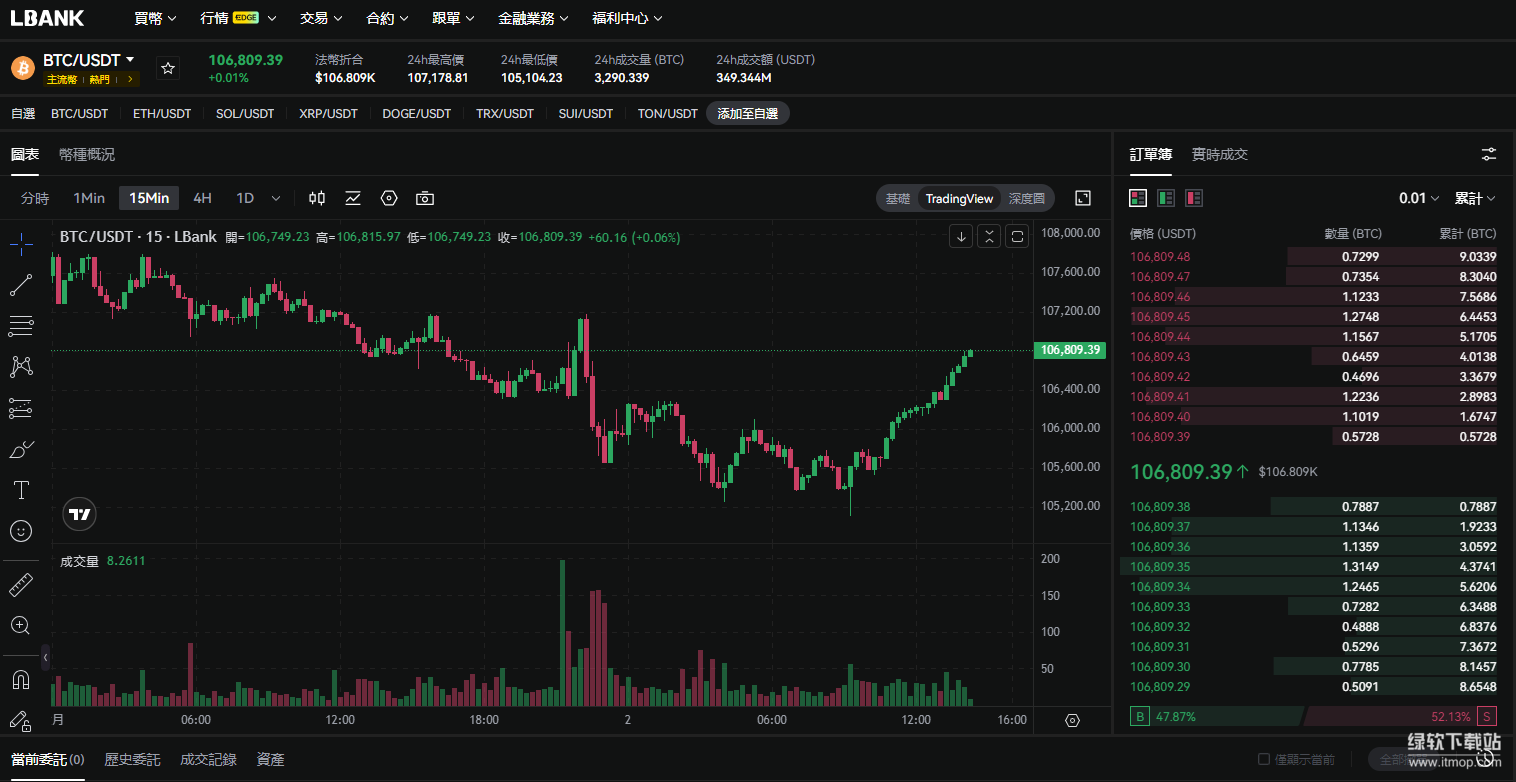
Task: Select ETH/USDT from the watchlist
Action: (x=162, y=113)
